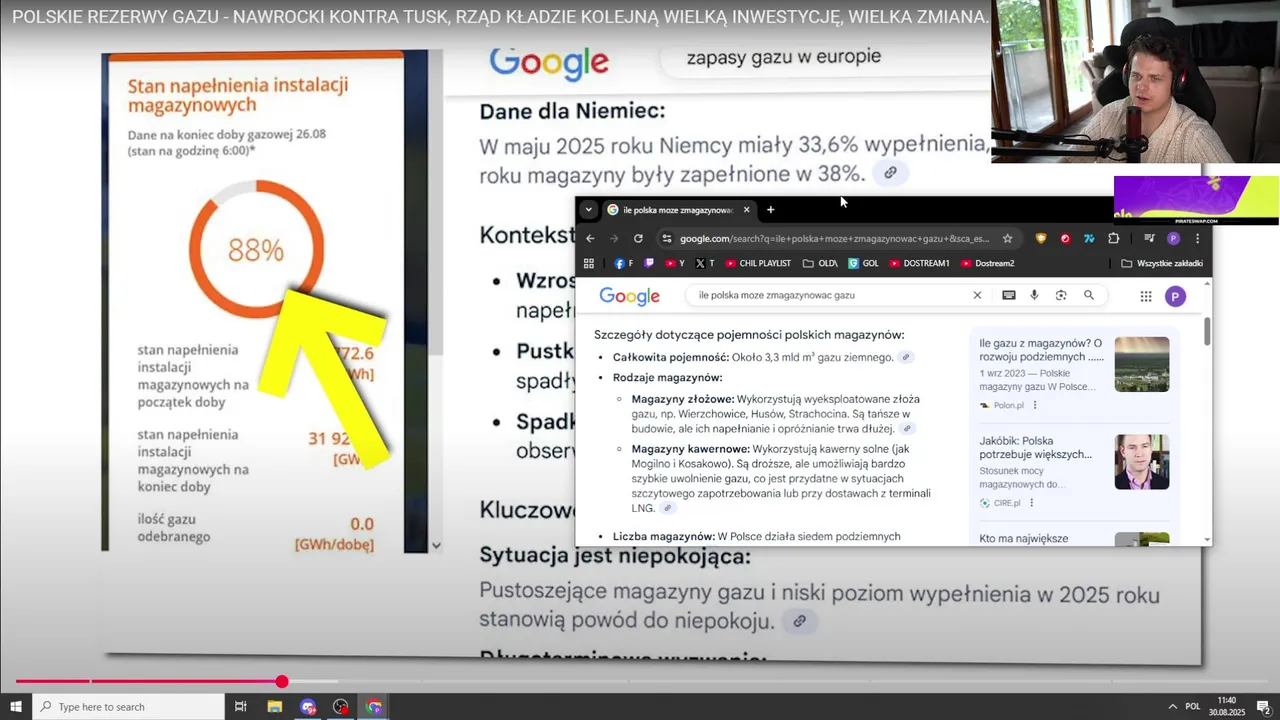Viewport: 1280px width, 720px height.
Task: Open Chrome three-dot menu
Action: [1198, 238]
